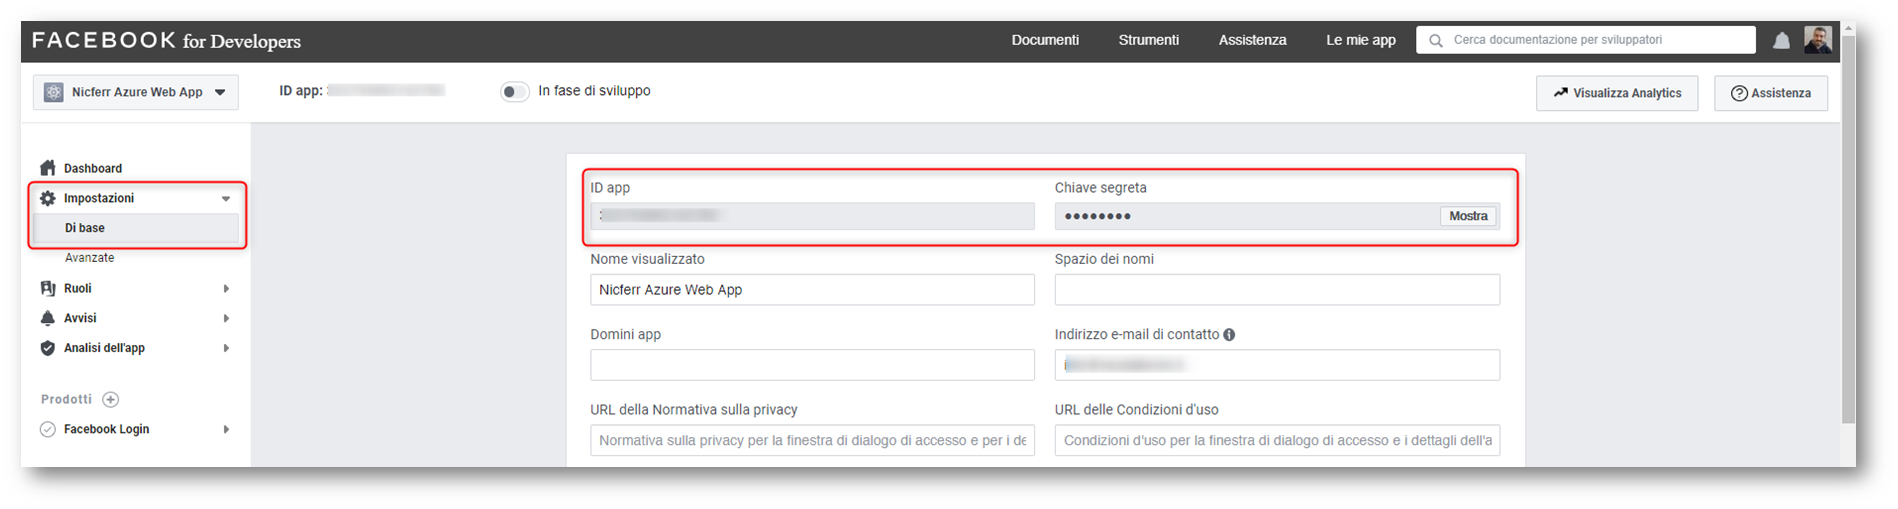This screenshot has width=1898, height=509.
Task: Click the contact e-mail address field
Action: click(1277, 365)
